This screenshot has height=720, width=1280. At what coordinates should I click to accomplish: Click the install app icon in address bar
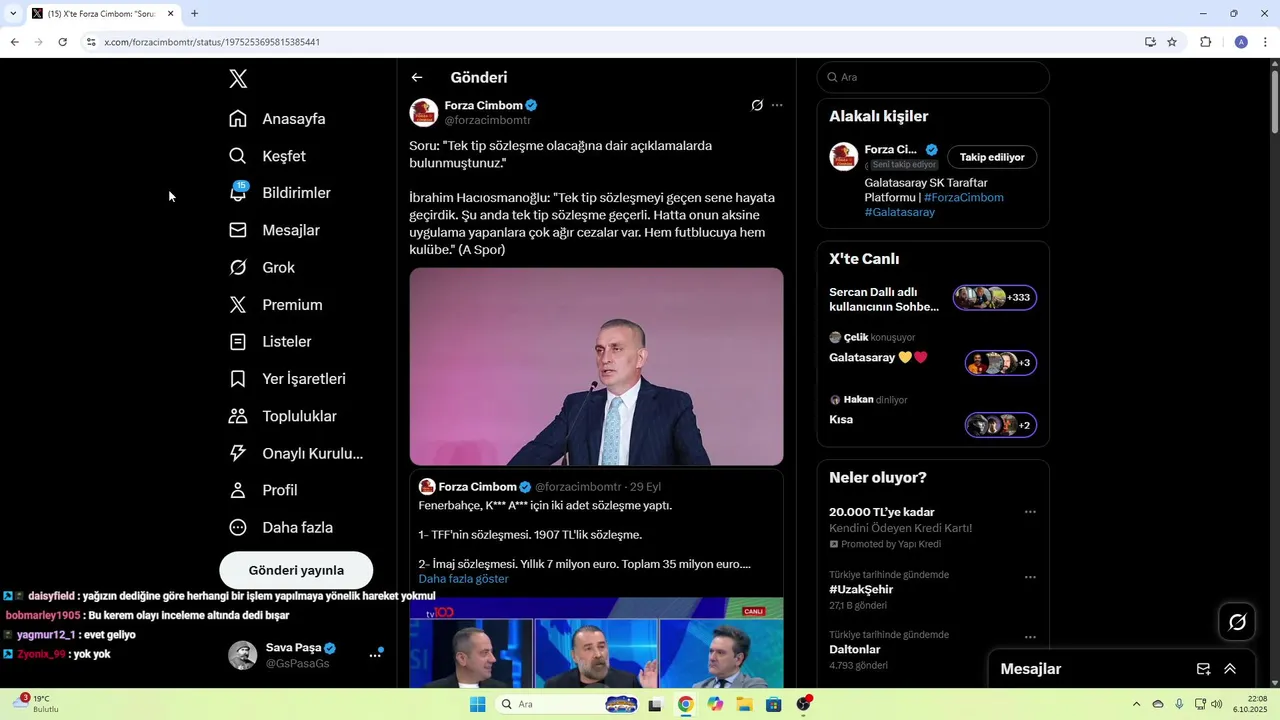pos(1150,42)
